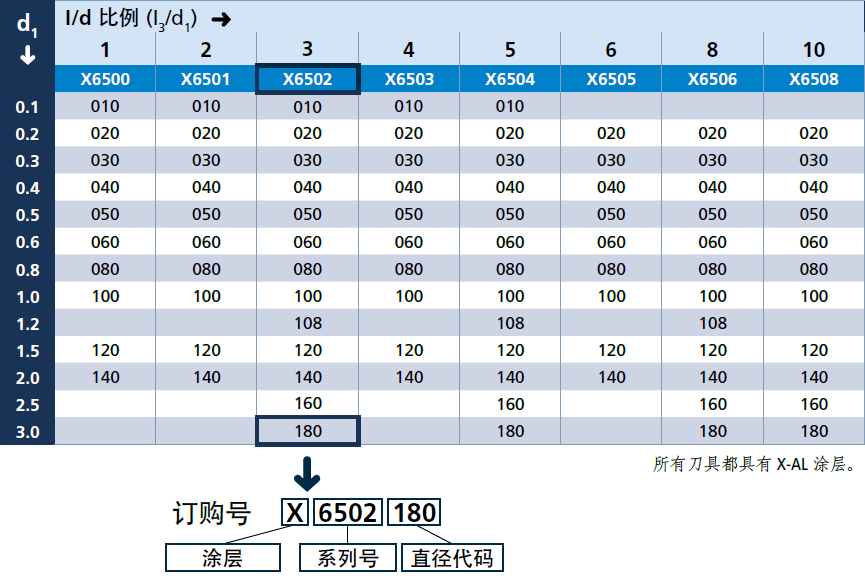Click 108 in the X6506 column

click(713, 323)
